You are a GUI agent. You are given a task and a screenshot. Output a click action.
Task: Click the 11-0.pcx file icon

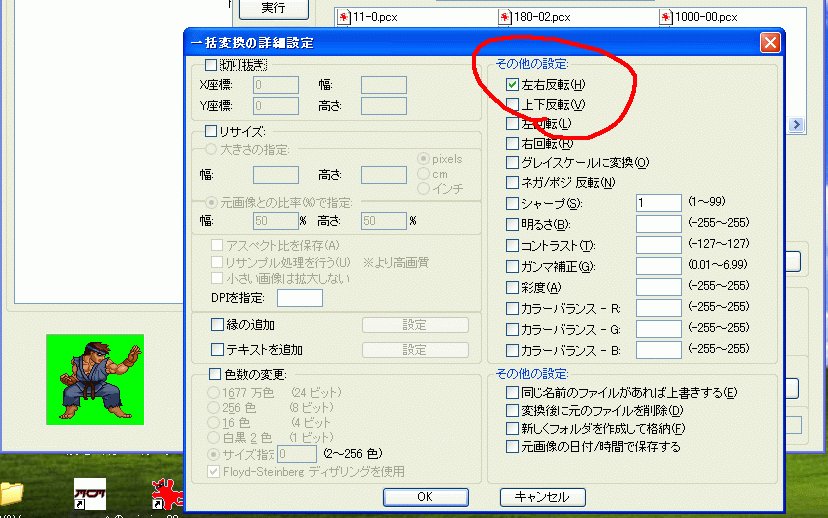point(345,17)
